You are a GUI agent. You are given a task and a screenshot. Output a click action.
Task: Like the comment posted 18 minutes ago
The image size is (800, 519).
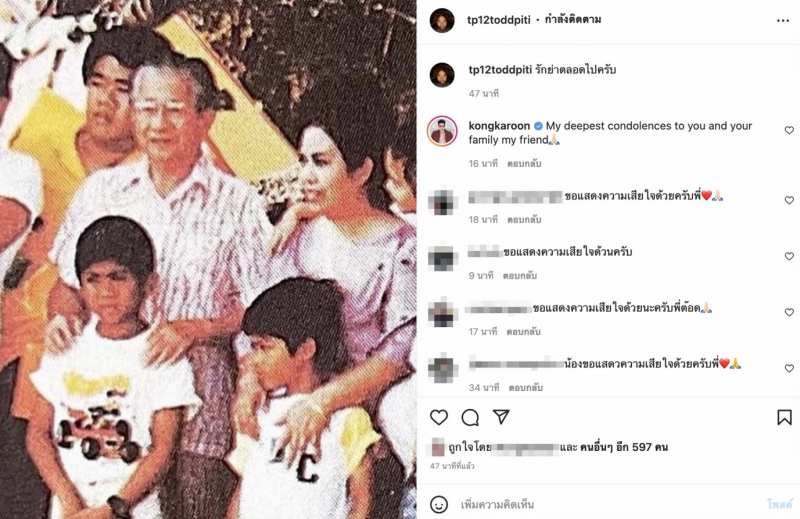click(x=789, y=201)
